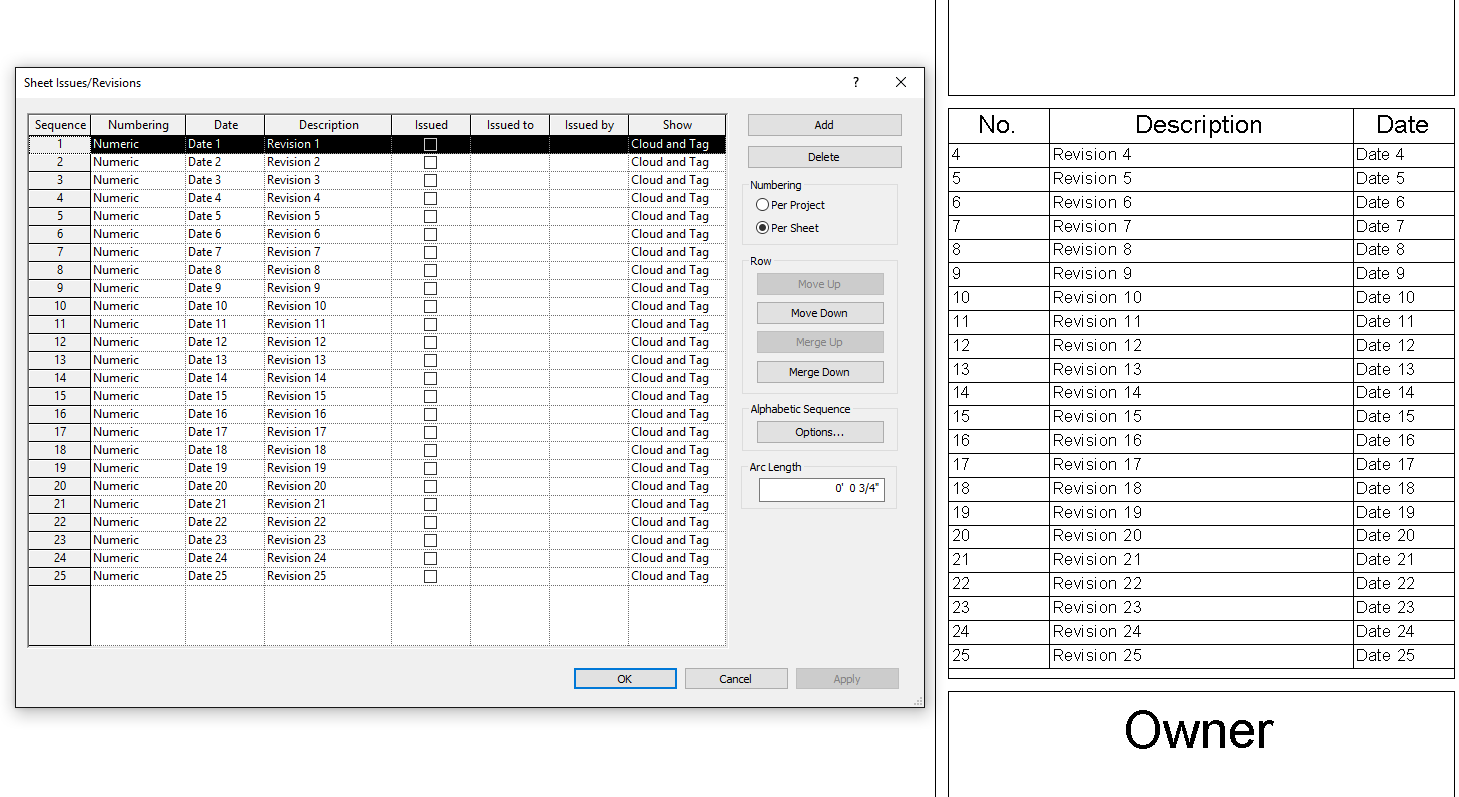The height and width of the screenshot is (797, 1459).
Task: Click Description header in sheet revision schedule
Action: point(1199,125)
